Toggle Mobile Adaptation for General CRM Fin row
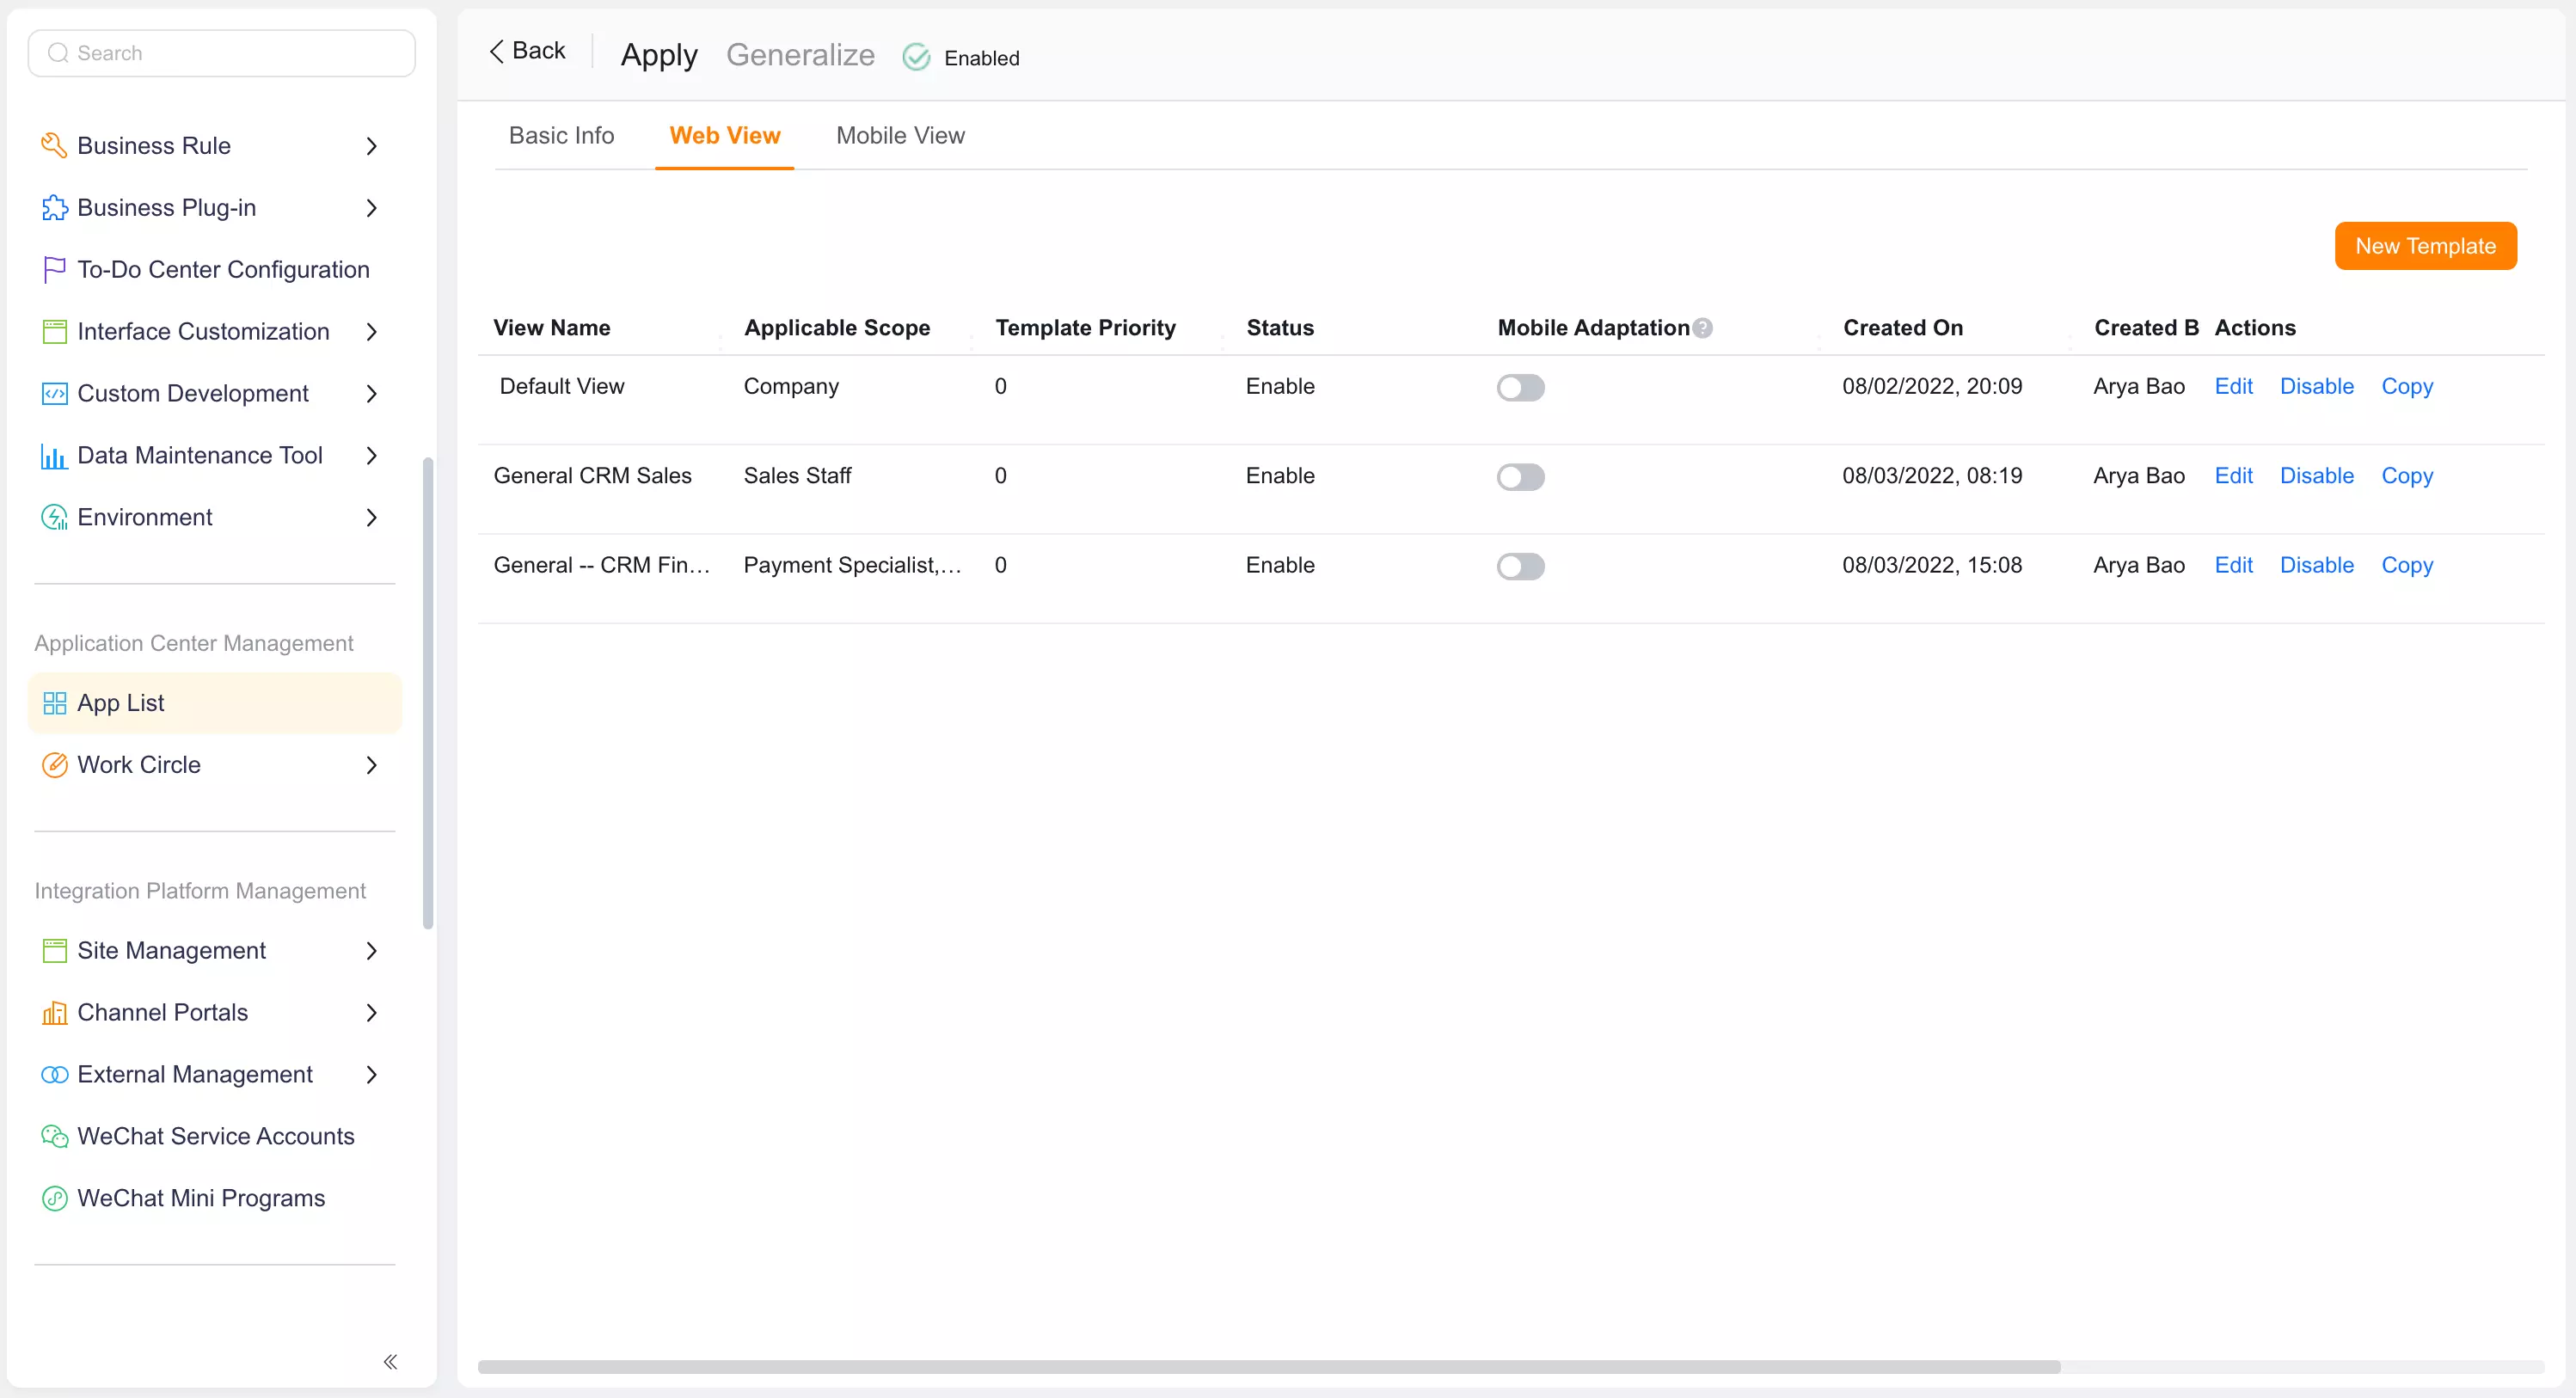Screen dimensions: 2576x1398 click(1520, 567)
